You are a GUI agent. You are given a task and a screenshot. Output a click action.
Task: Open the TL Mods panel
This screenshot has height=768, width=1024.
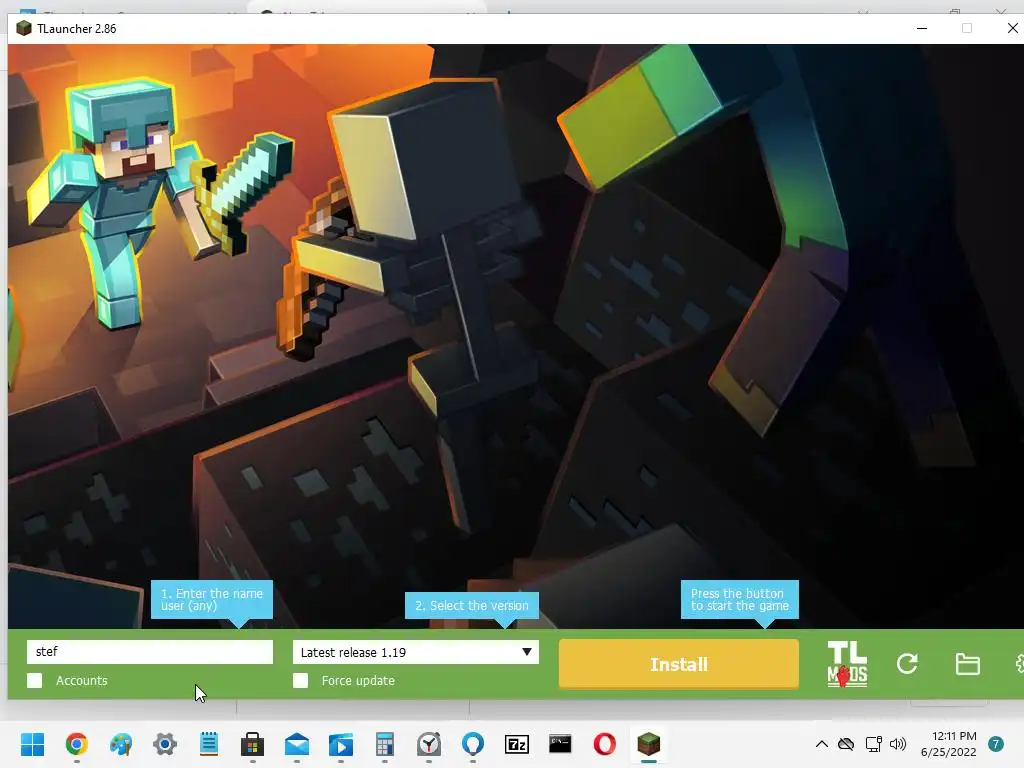click(x=847, y=664)
